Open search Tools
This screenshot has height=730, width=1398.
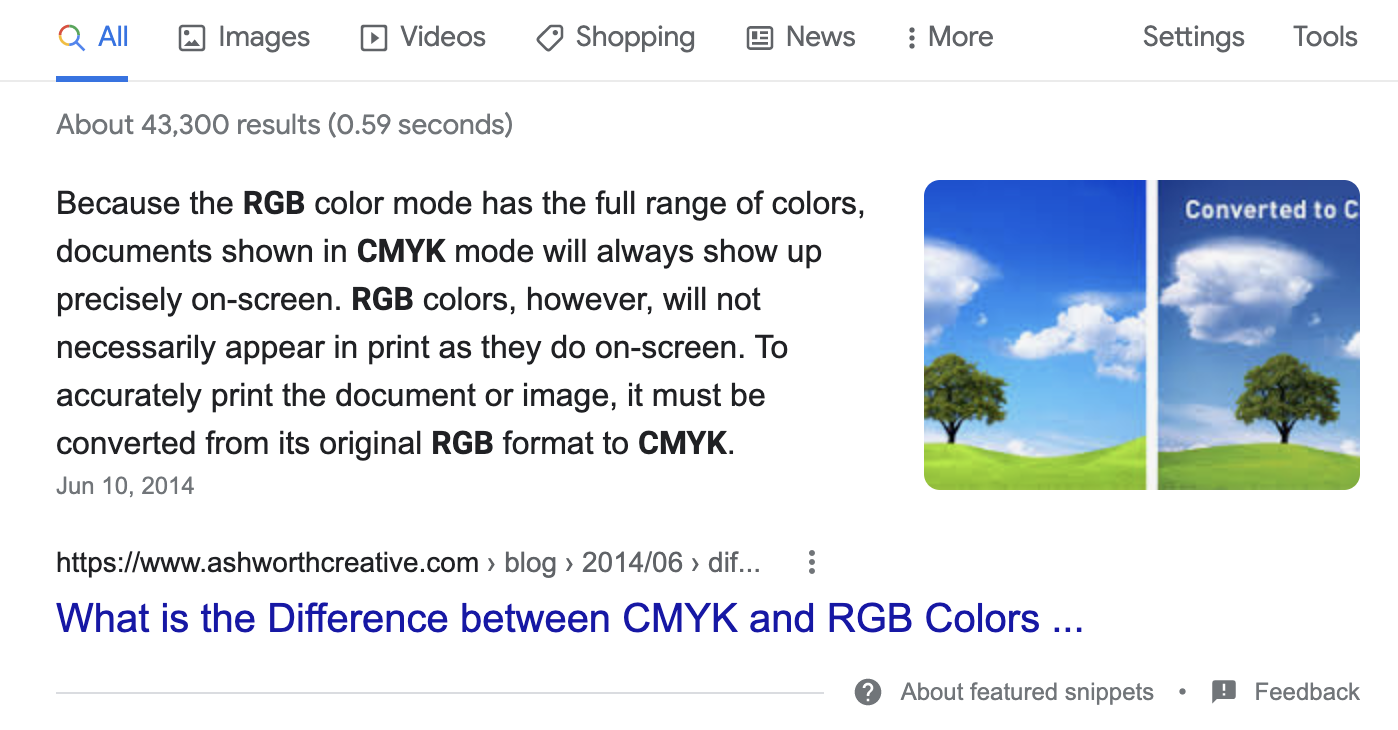point(1325,38)
